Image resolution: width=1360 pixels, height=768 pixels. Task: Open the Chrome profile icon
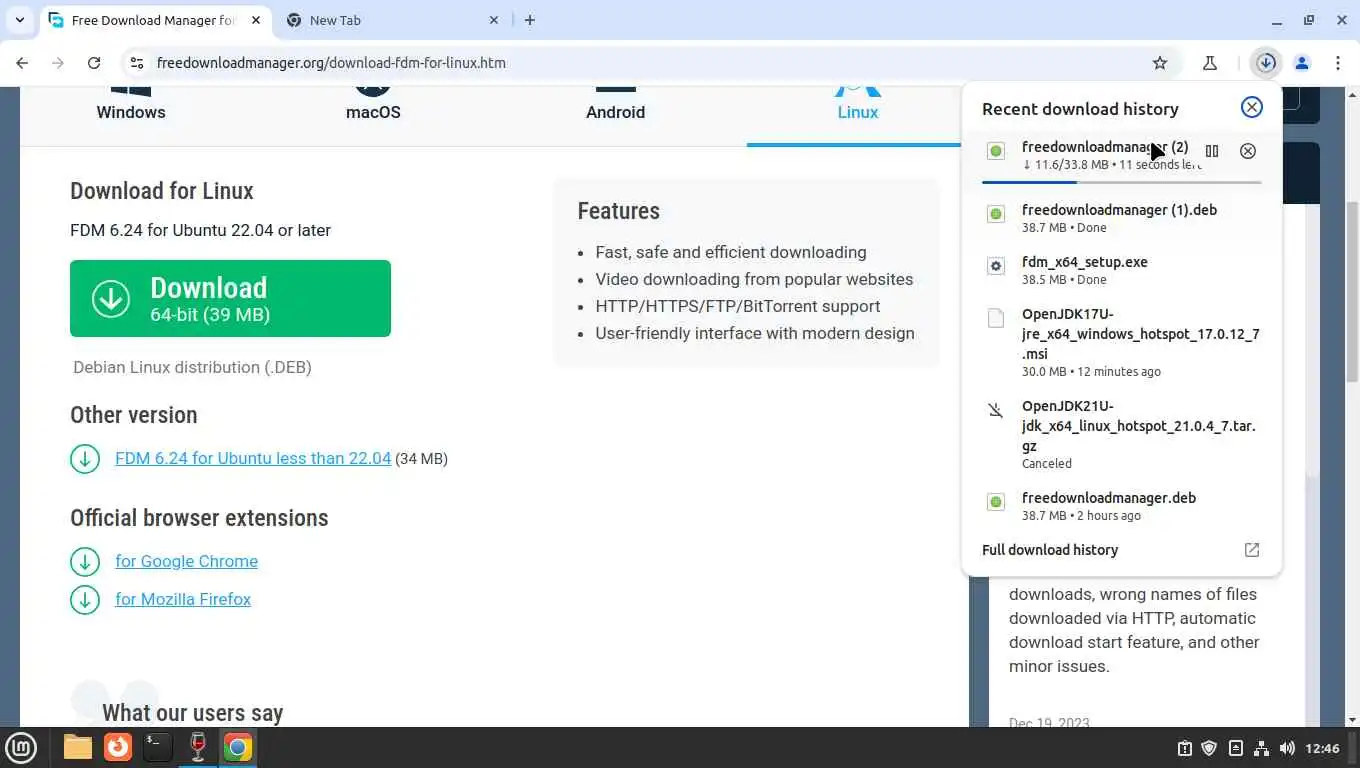1302,63
